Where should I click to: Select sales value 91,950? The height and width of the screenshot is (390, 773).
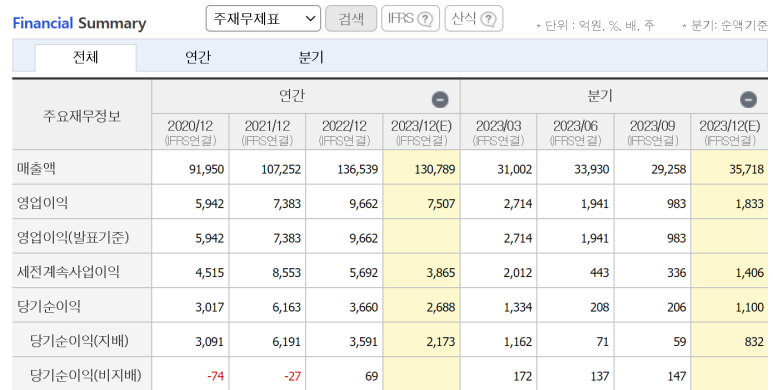(206, 169)
